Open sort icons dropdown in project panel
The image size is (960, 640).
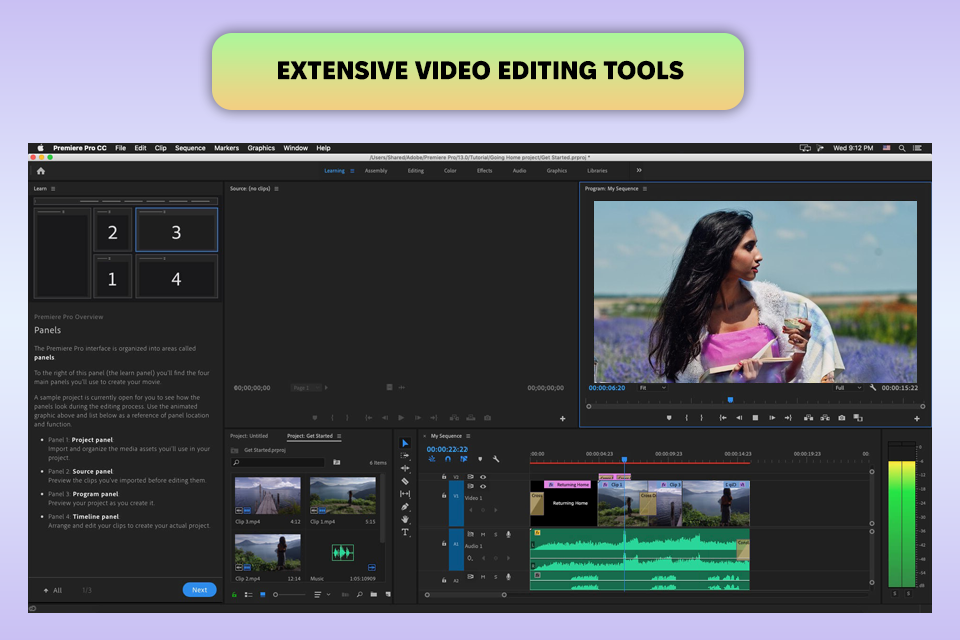322,595
